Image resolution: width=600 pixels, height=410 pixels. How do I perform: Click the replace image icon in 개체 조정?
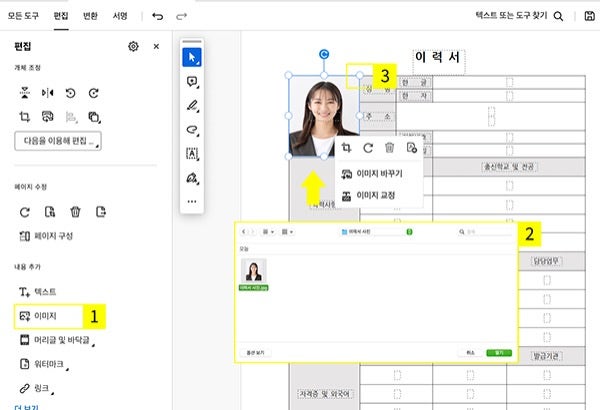pyautogui.click(x=47, y=116)
